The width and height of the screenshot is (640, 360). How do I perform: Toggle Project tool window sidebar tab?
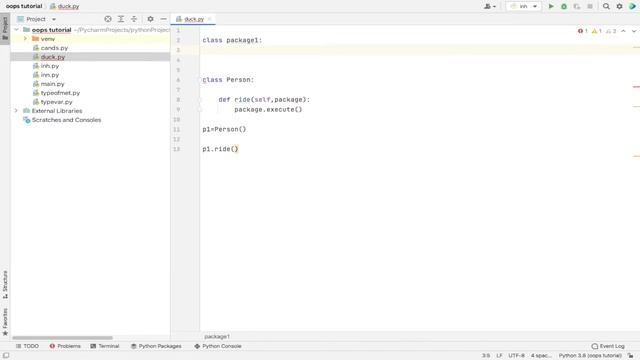tap(5, 29)
